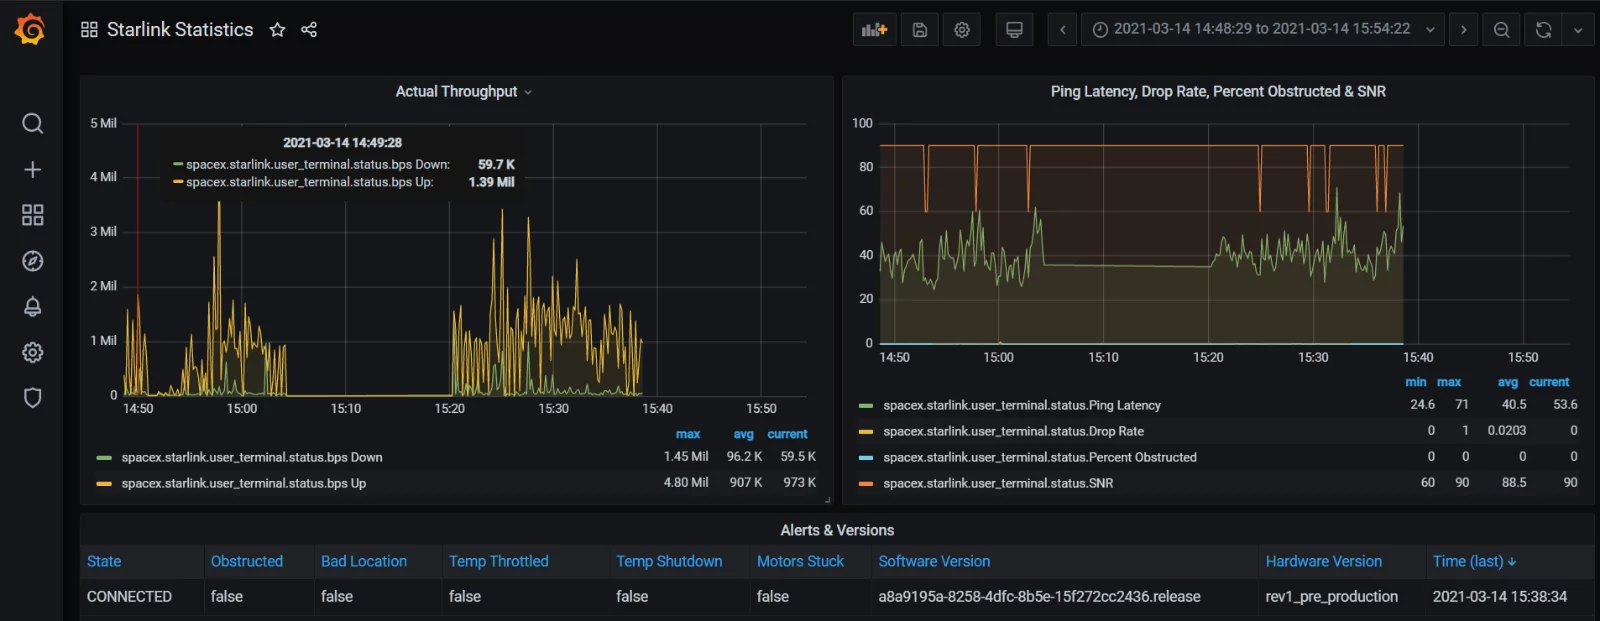Sort latency legend by min
This screenshot has width=1600, height=621.
1416,382
